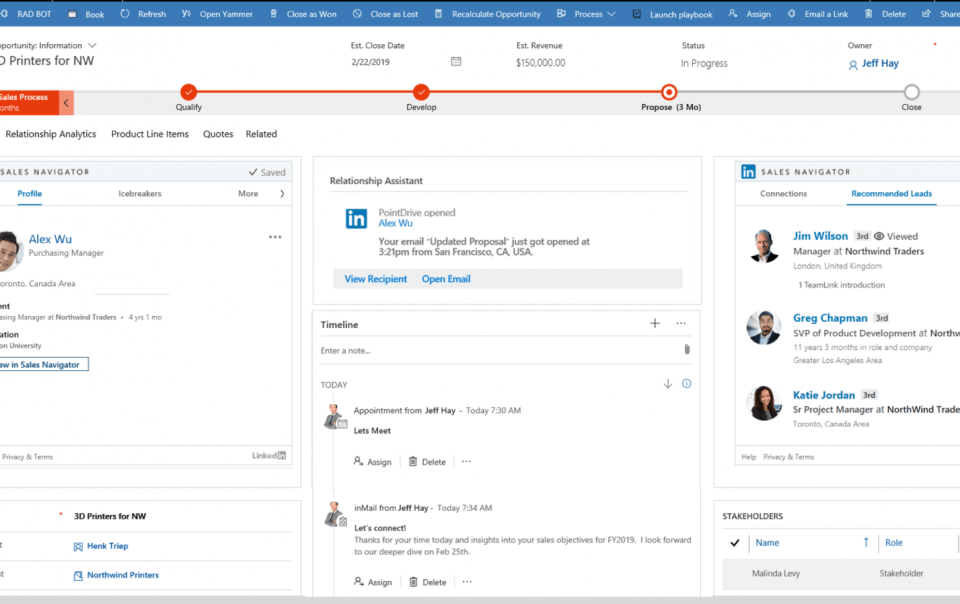Open Jeff Hay owner link
This screenshot has height=604, width=960.
tap(880, 64)
